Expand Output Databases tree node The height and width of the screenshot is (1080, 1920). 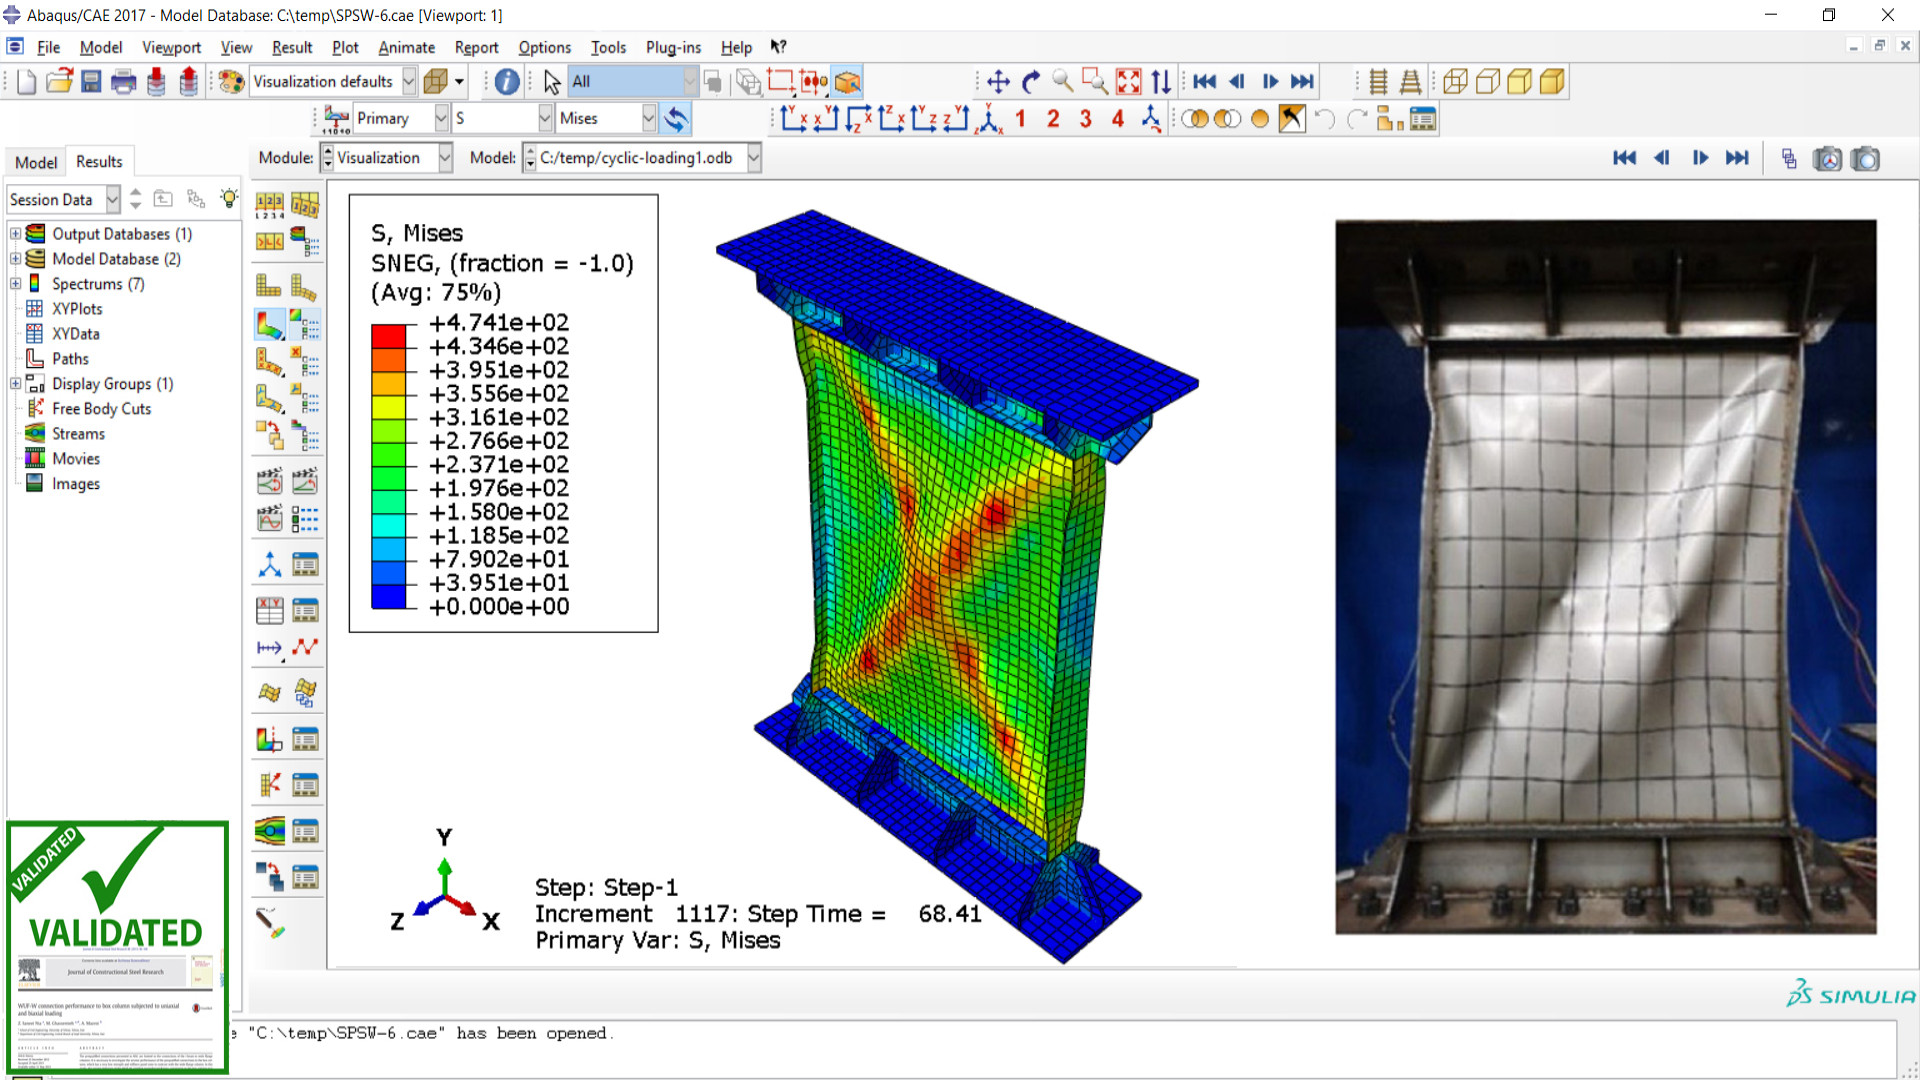(15, 234)
